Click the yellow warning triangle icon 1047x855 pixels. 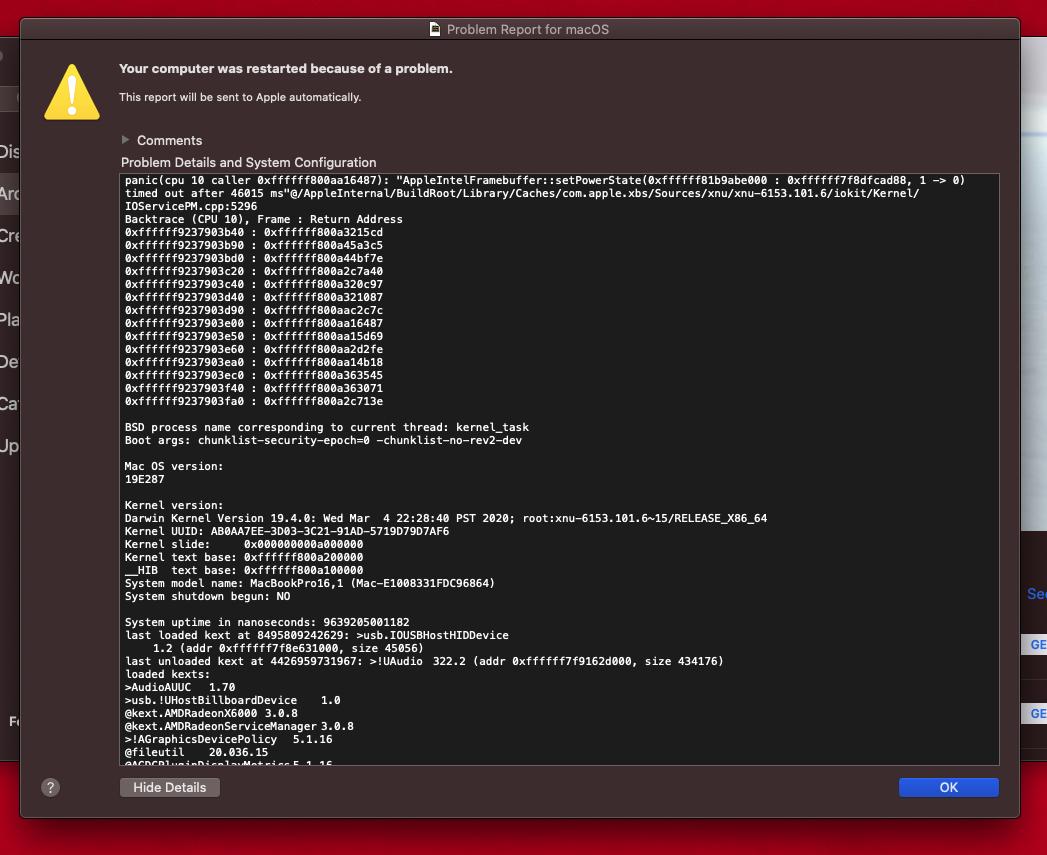click(x=72, y=92)
